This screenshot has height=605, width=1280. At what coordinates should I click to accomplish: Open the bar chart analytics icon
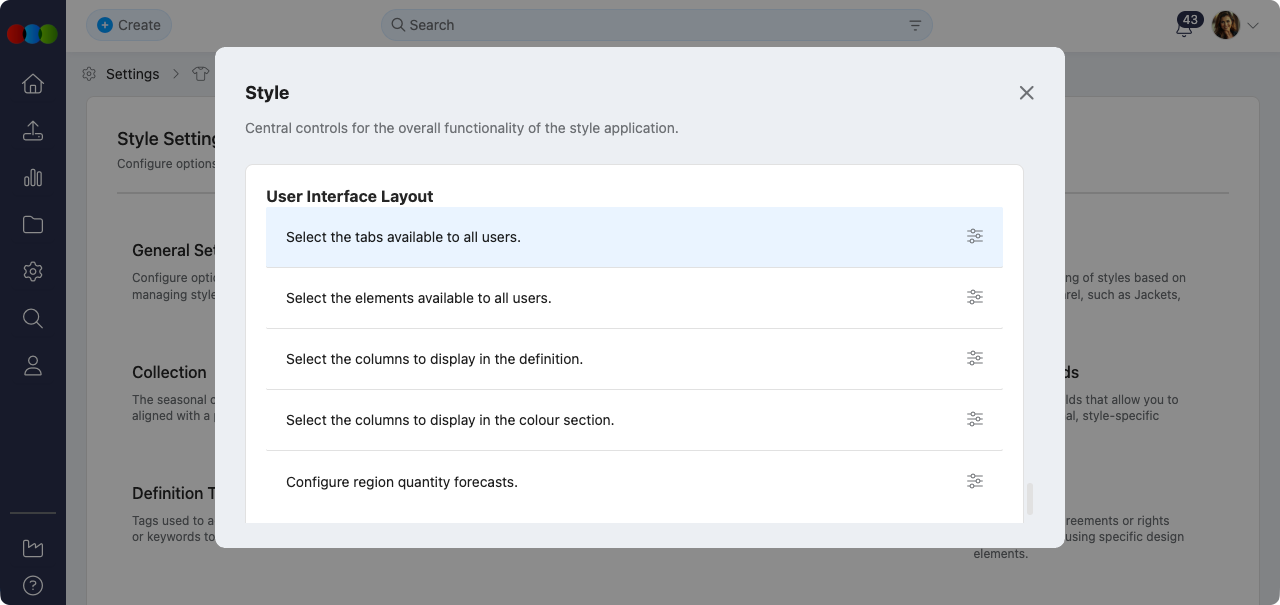[x=33, y=178]
